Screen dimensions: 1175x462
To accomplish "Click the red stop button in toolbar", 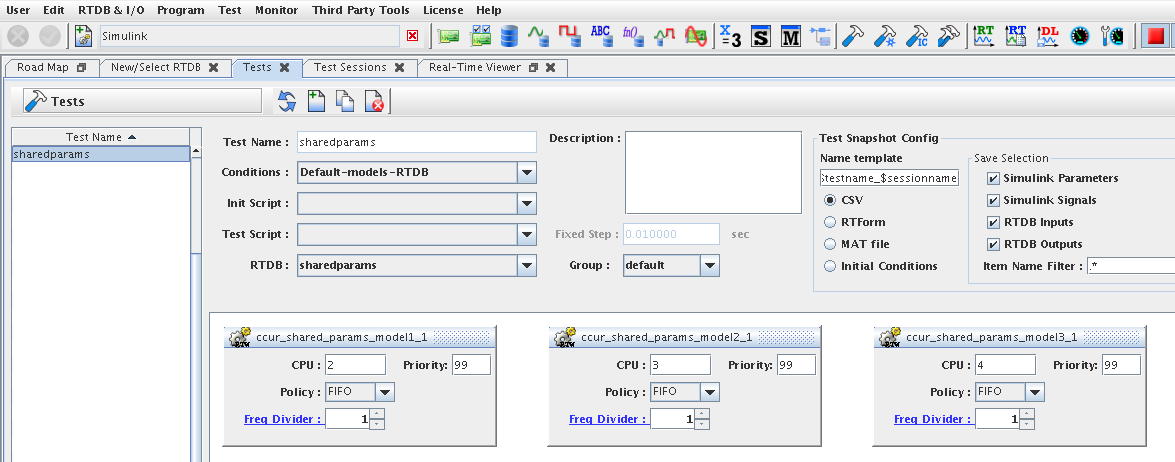I will click(x=1156, y=36).
